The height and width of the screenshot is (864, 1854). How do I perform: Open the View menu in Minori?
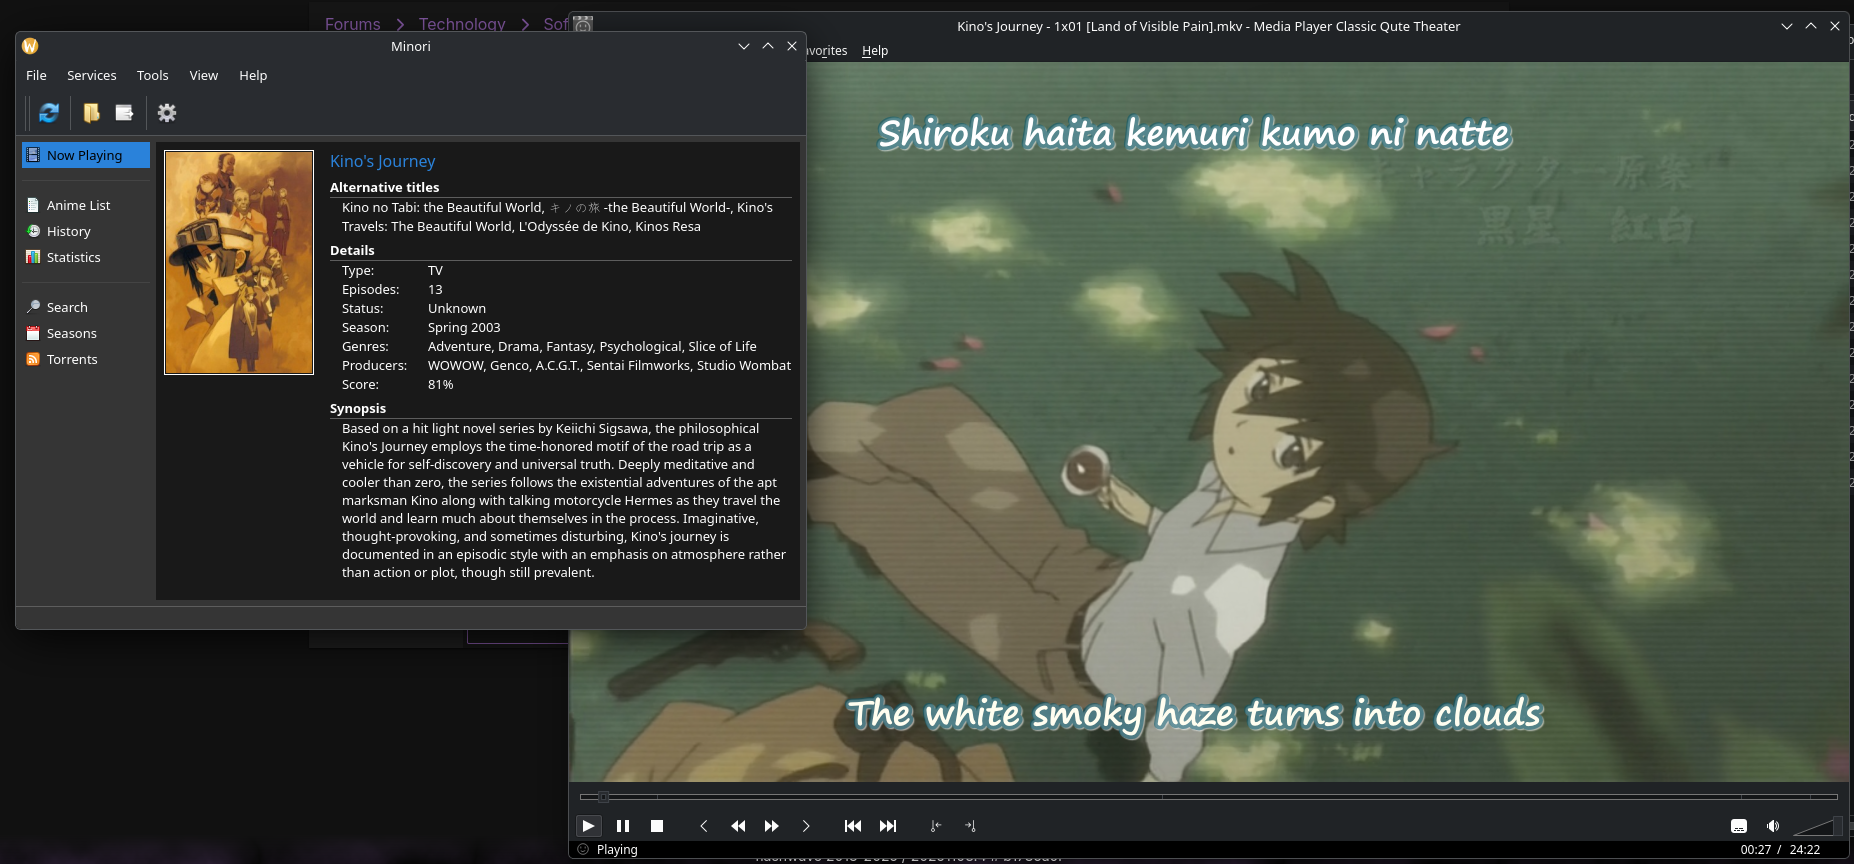[x=203, y=75]
